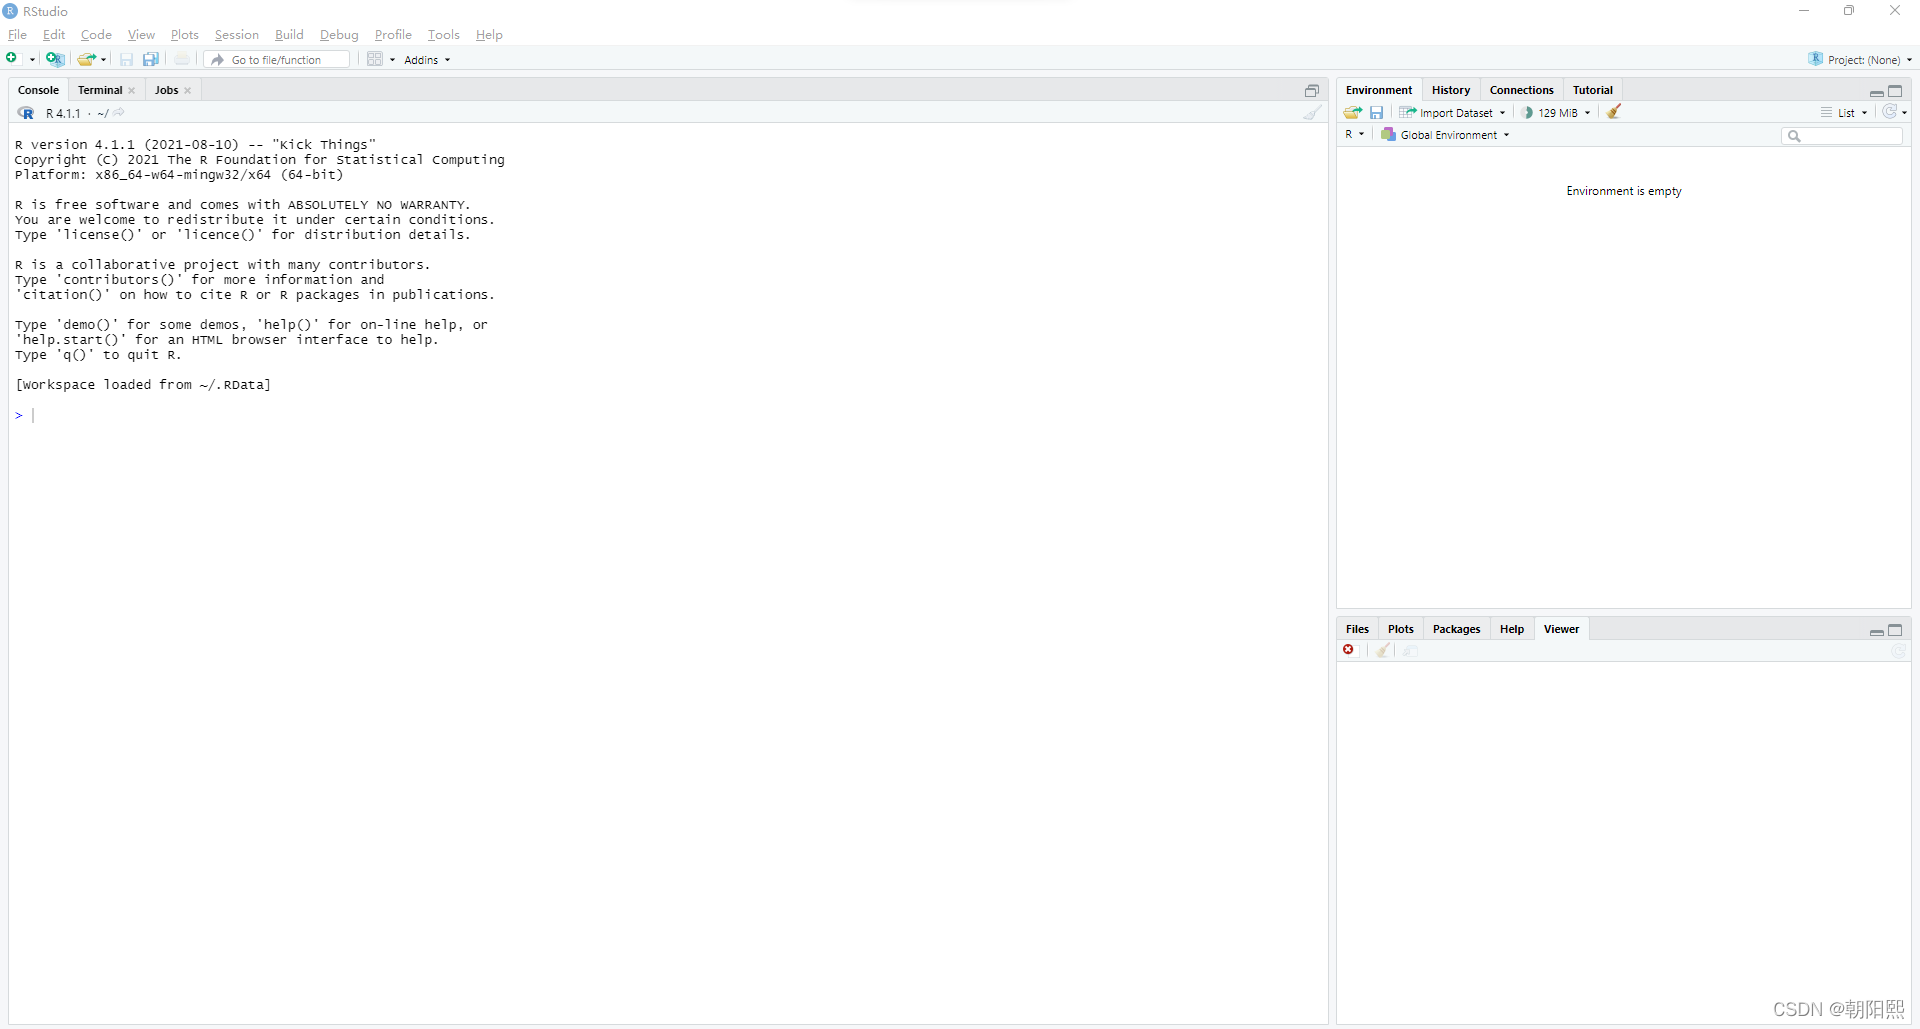Switch to the Plots tab

point(1400,629)
